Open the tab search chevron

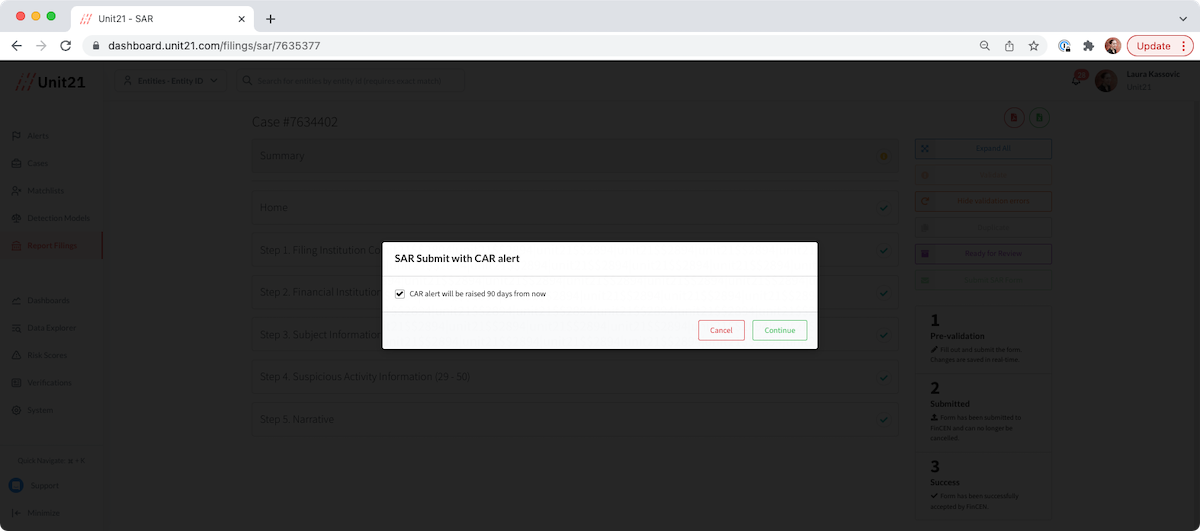(1183, 19)
